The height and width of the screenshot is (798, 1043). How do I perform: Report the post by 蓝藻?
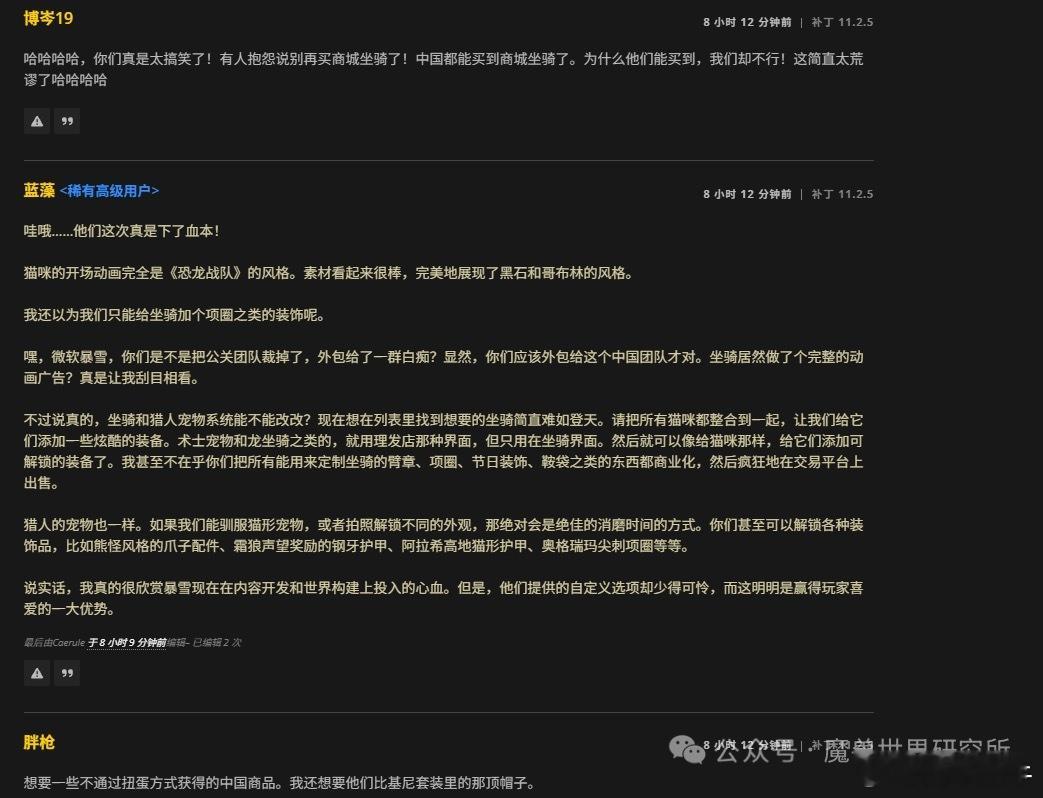tap(37, 673)
